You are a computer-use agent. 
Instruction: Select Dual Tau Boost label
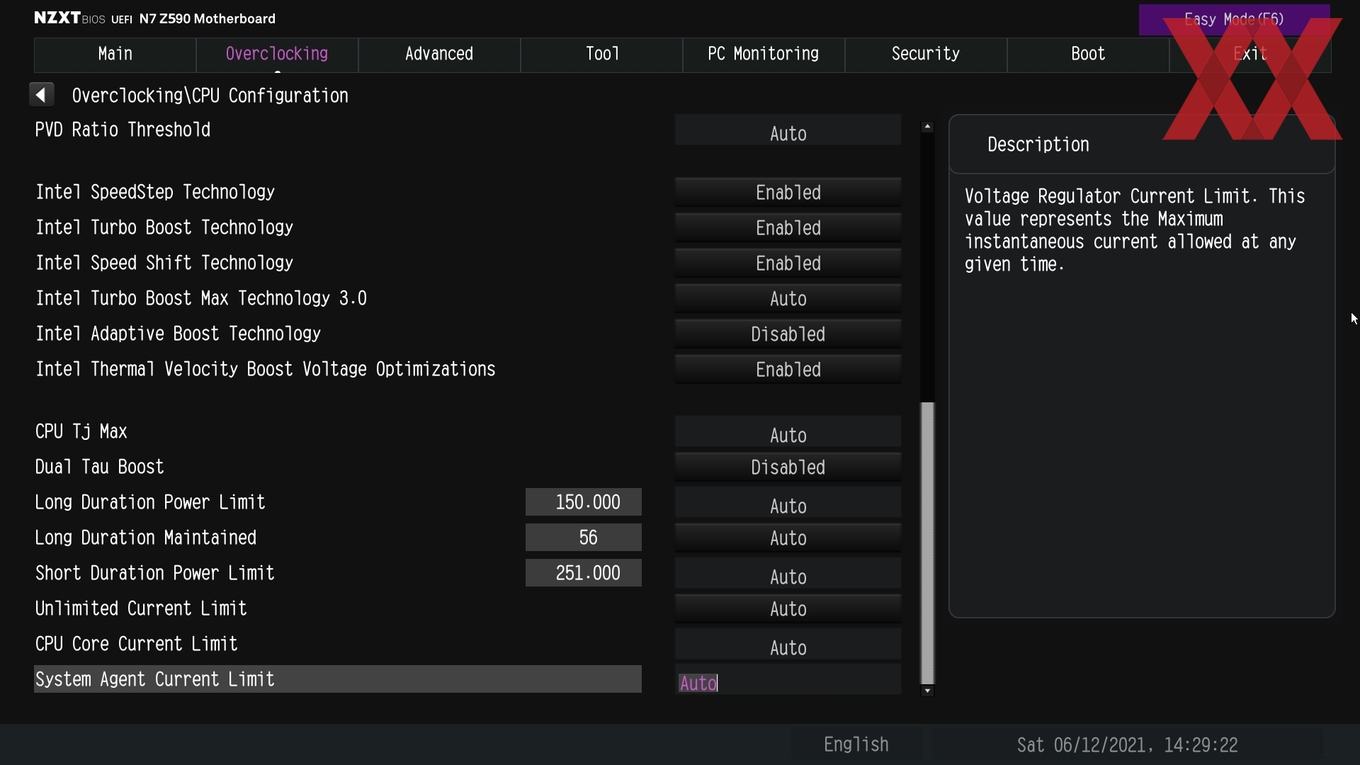point(99,467)
